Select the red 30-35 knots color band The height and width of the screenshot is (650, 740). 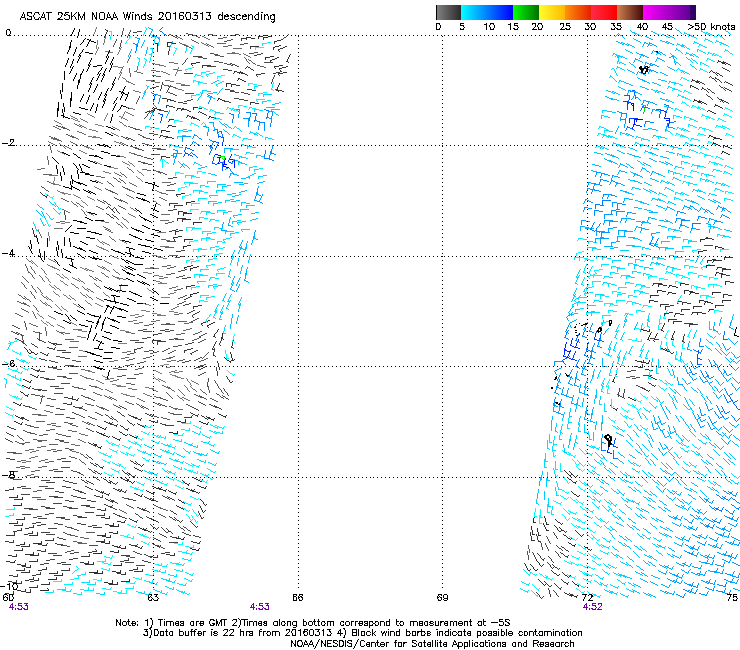pos(604,12)
